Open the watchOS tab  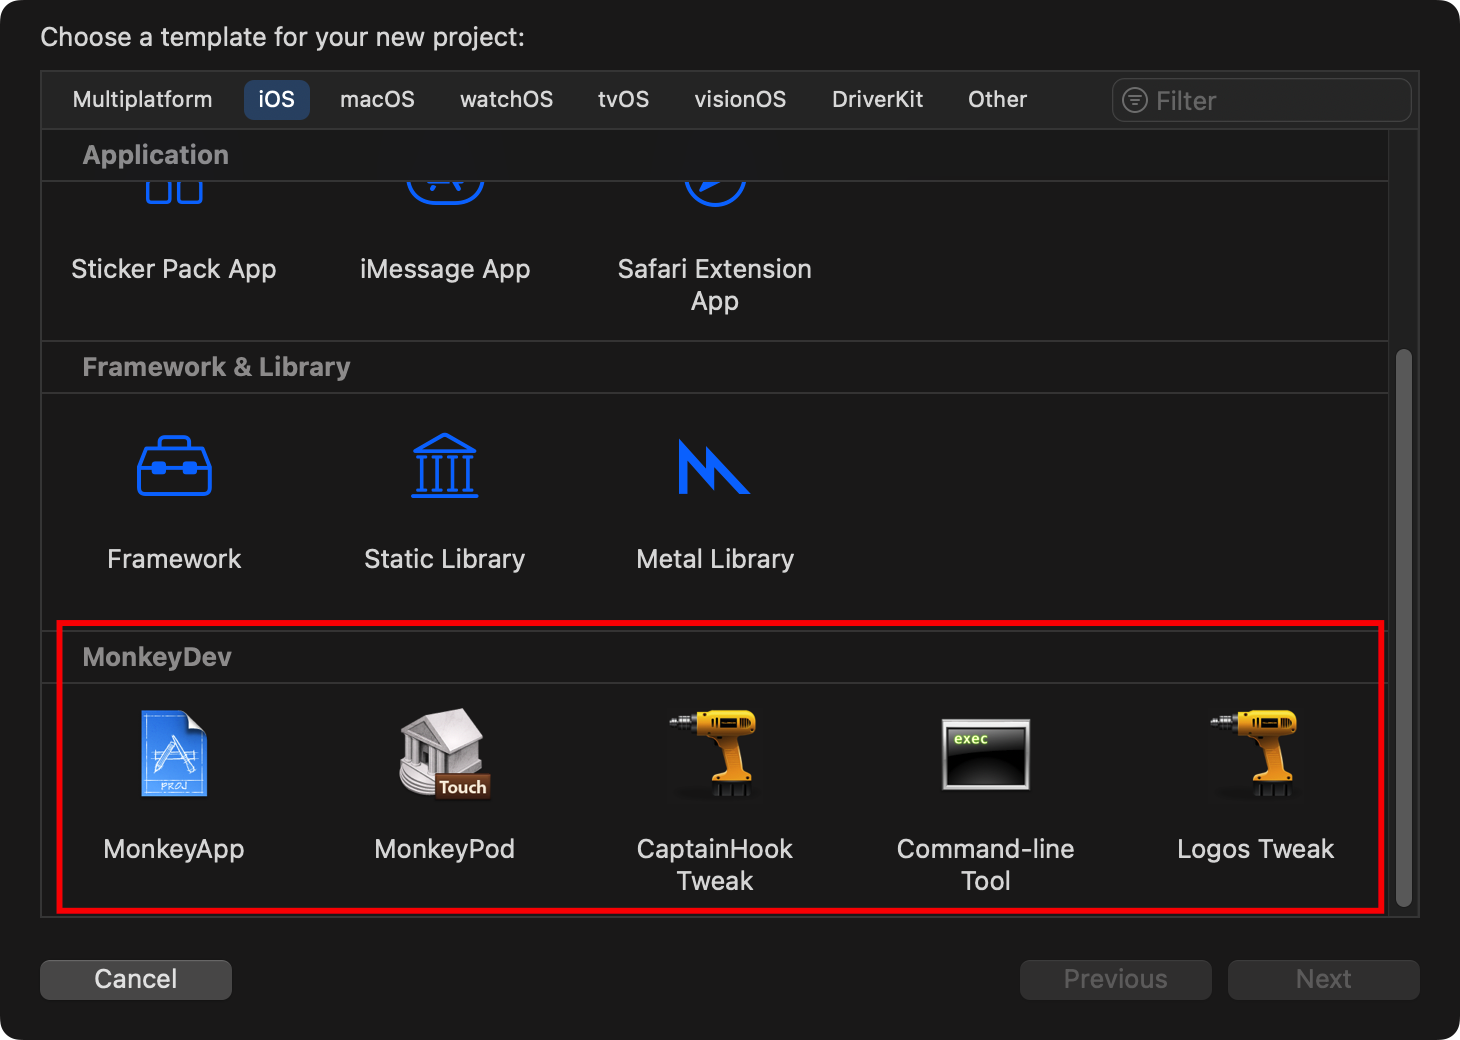[x=506, y=100]
